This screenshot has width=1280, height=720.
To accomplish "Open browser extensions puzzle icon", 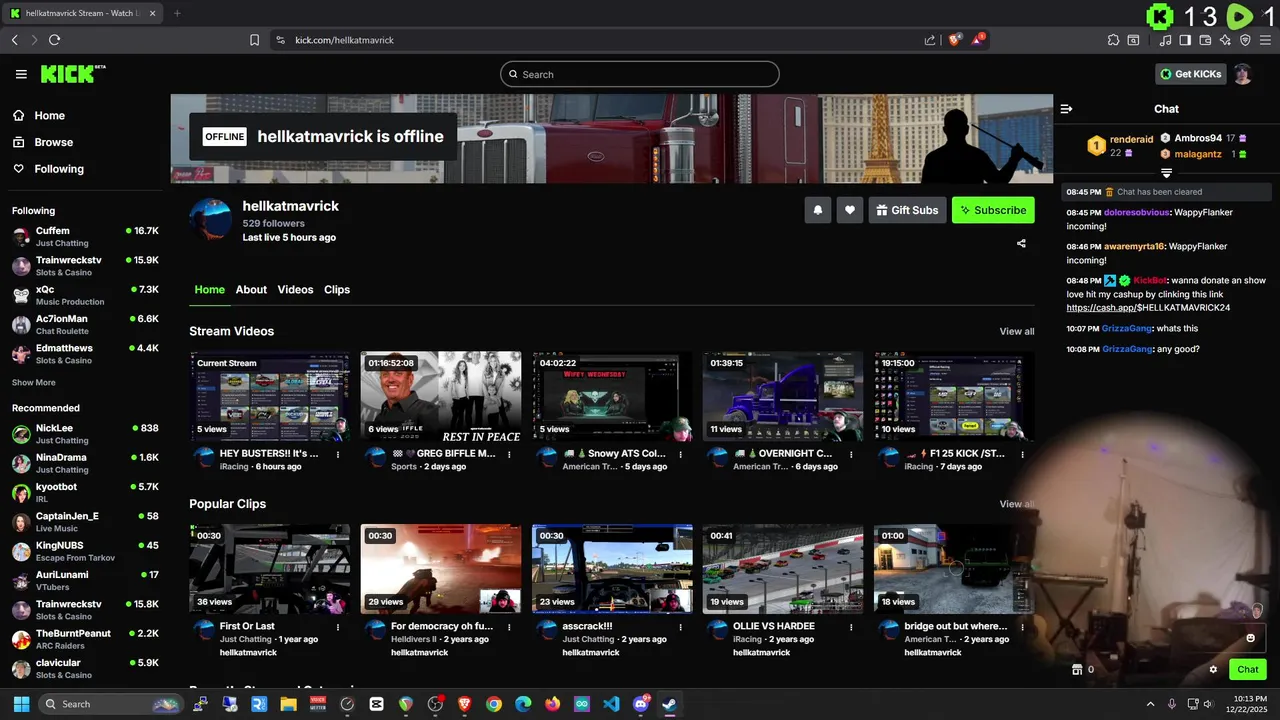I will pyautogui.click(x=1113, y=40).
